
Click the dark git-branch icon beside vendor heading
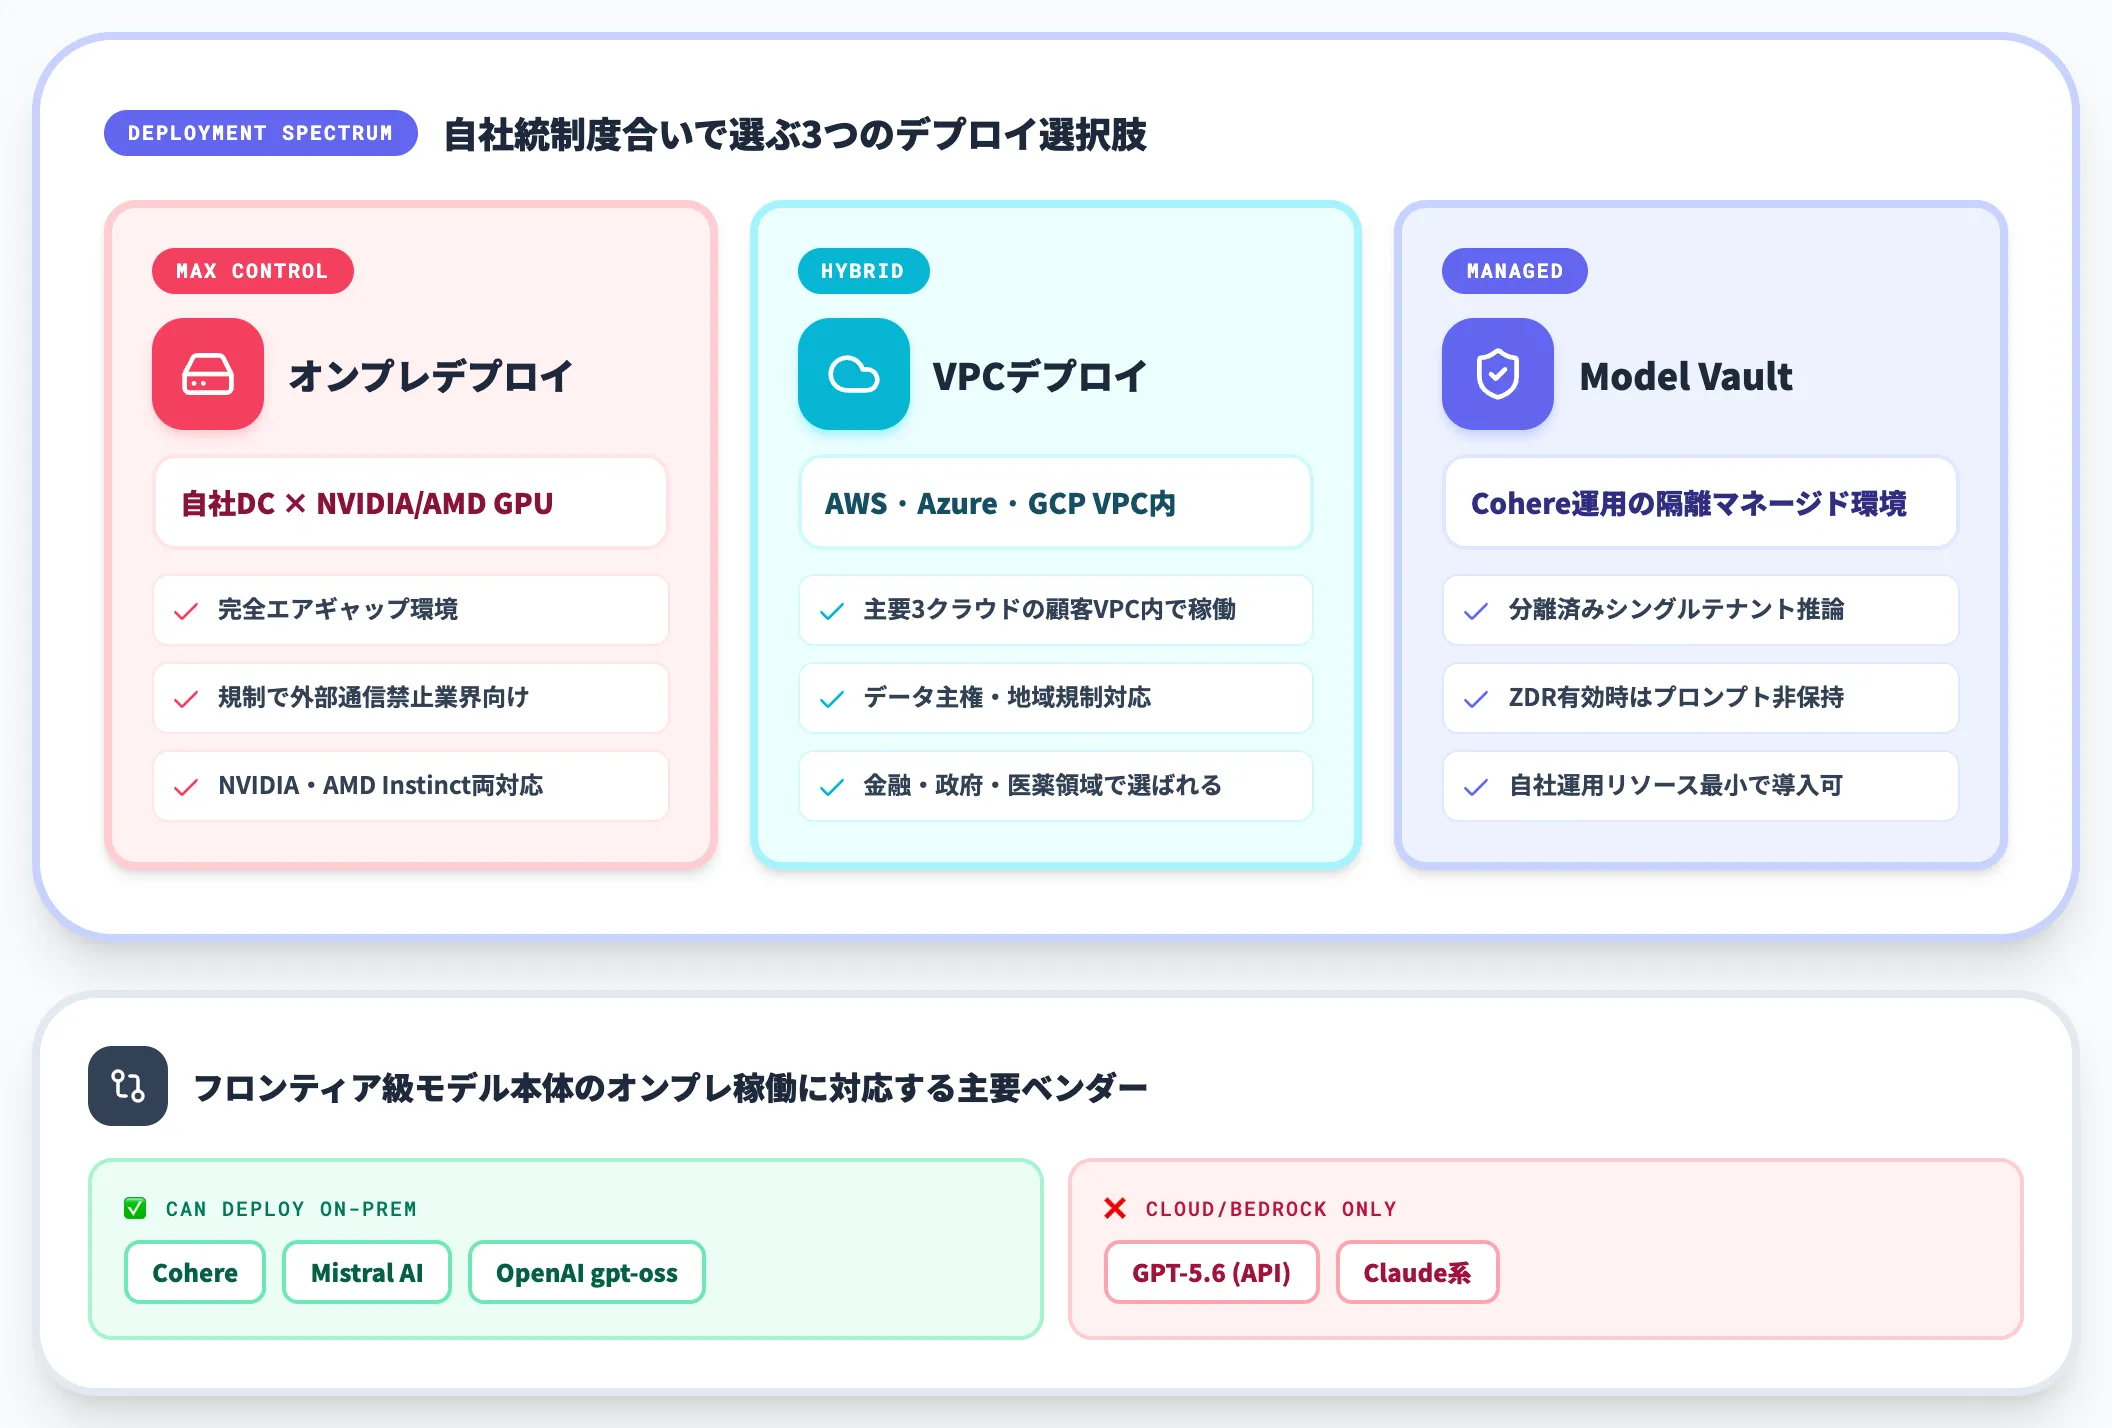128,1086
